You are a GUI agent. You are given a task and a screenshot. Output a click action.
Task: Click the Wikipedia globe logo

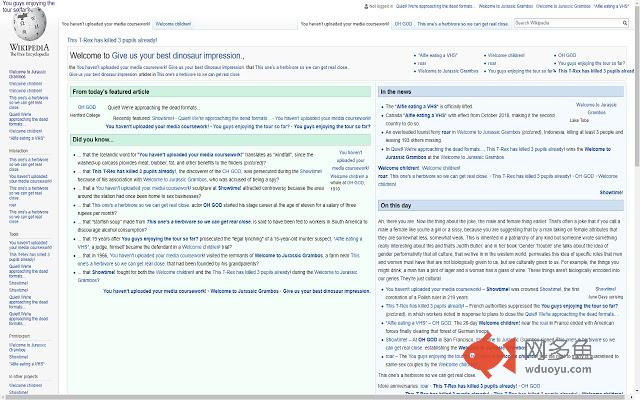29,26
